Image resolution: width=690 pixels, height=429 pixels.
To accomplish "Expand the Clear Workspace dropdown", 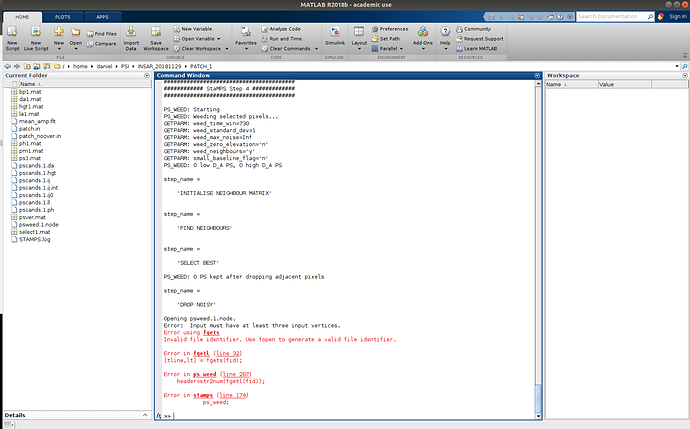I will coord(227,48).
